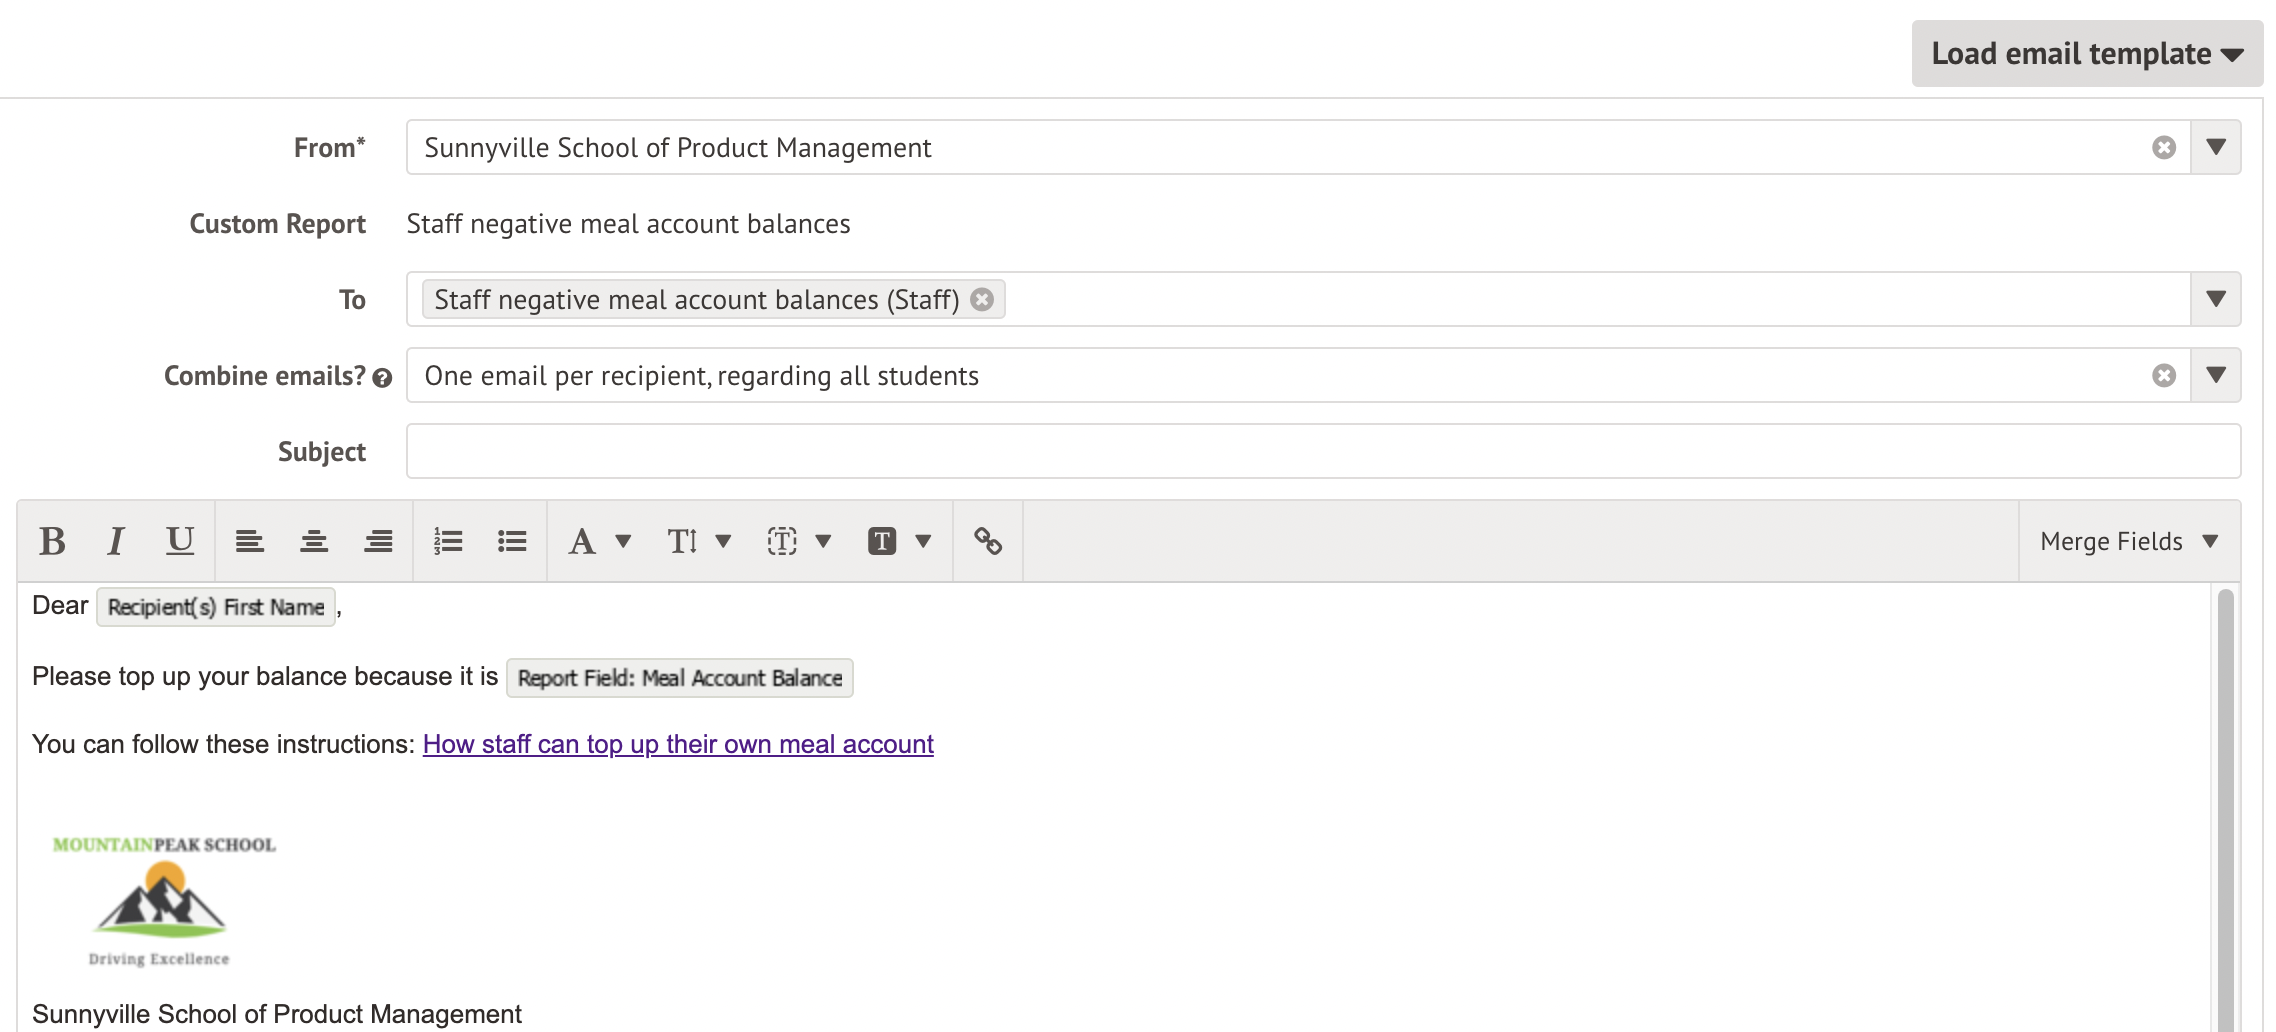This screenshot has height=1032, width=2276.
Task: Insert a hyperlink using the chain icon
Action: pos(989,540)
